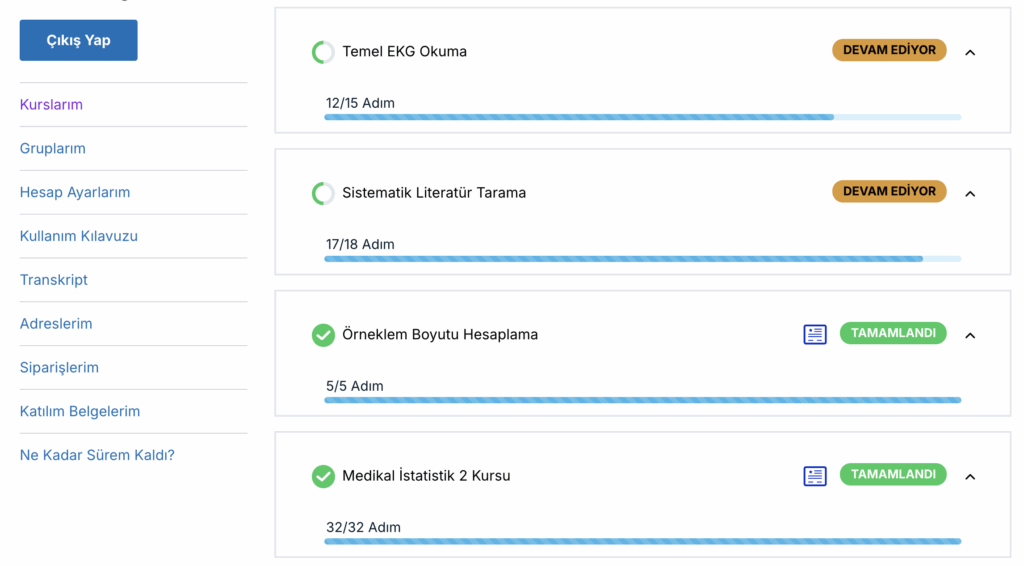The height and width of the screenshot is (566, 1024).
Task: Click green checkmark of Medikal İstatistik 2 Kursu
Action: coord(323,476)
